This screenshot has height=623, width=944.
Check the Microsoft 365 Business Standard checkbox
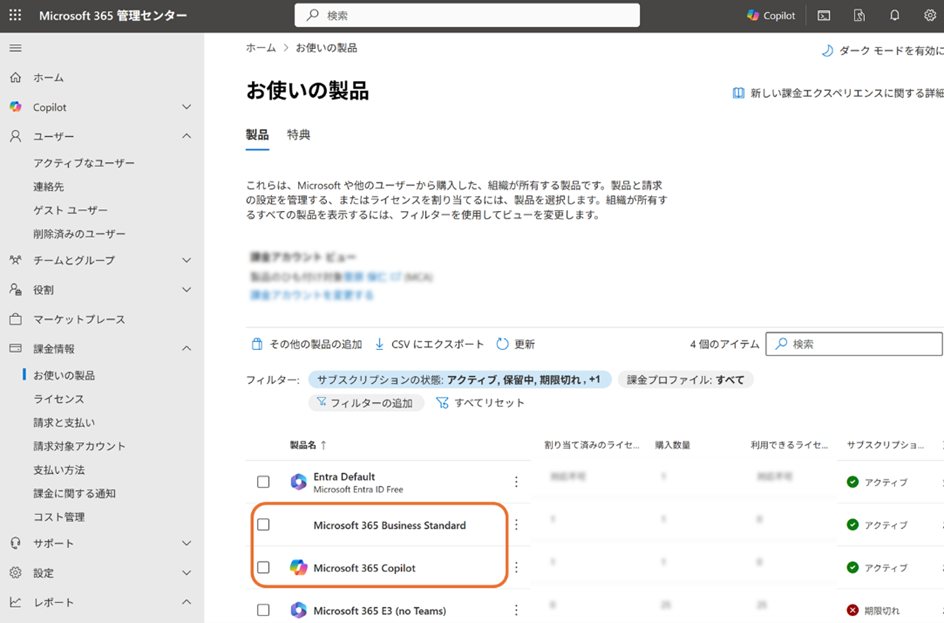[263, 525]
